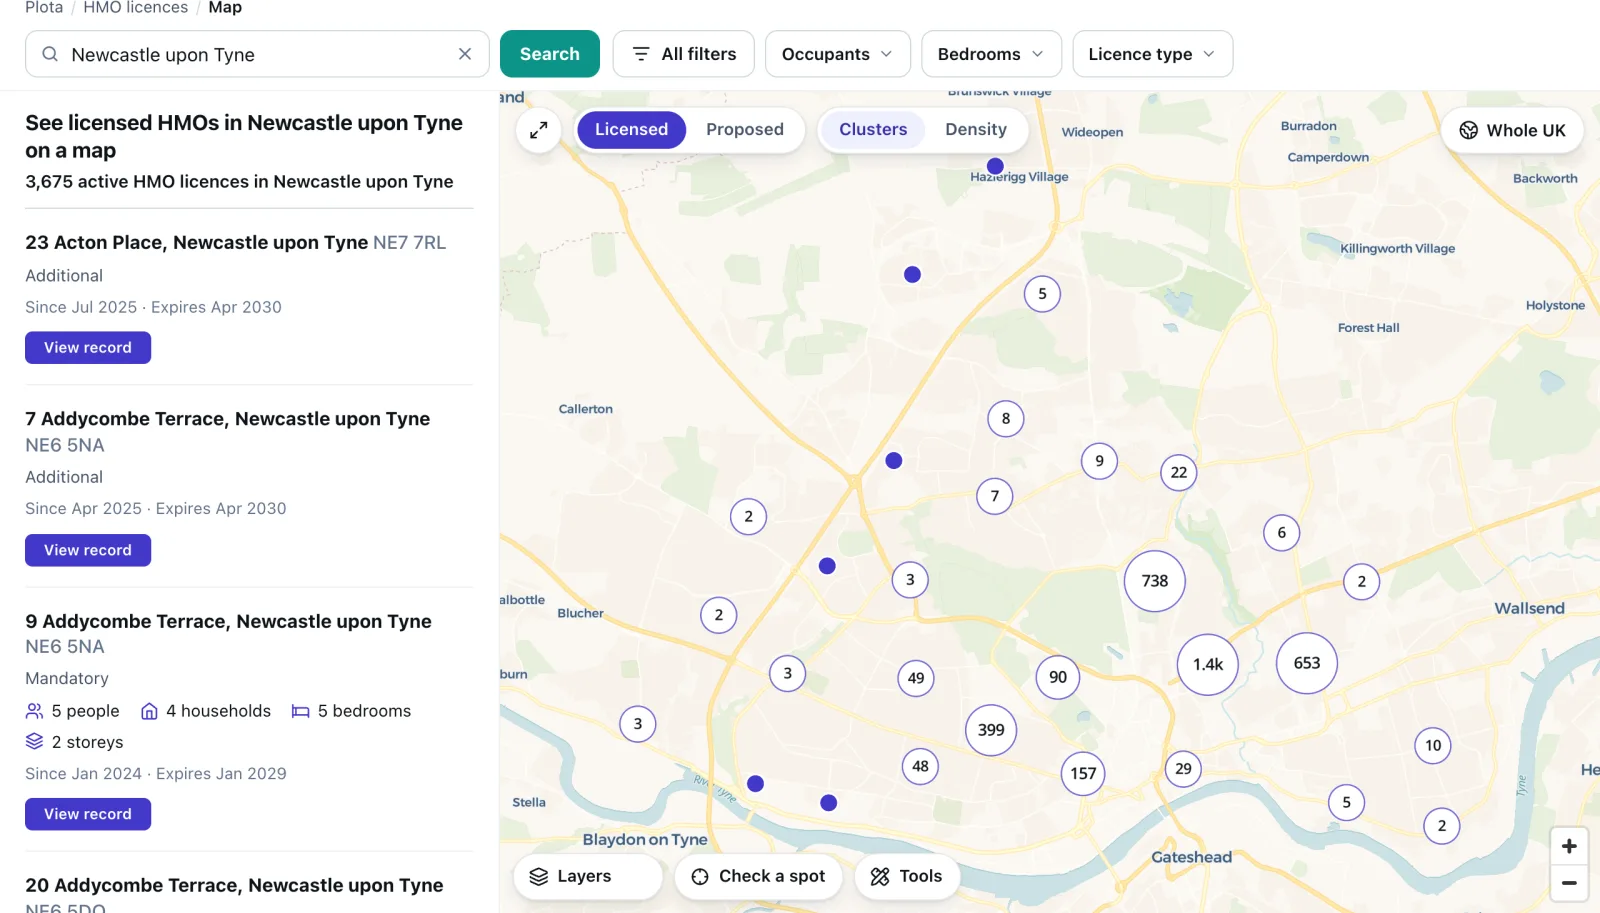Open the 1.4k cluster marker
This screenshot has width=1600, height=913.
coord(1208,664)
